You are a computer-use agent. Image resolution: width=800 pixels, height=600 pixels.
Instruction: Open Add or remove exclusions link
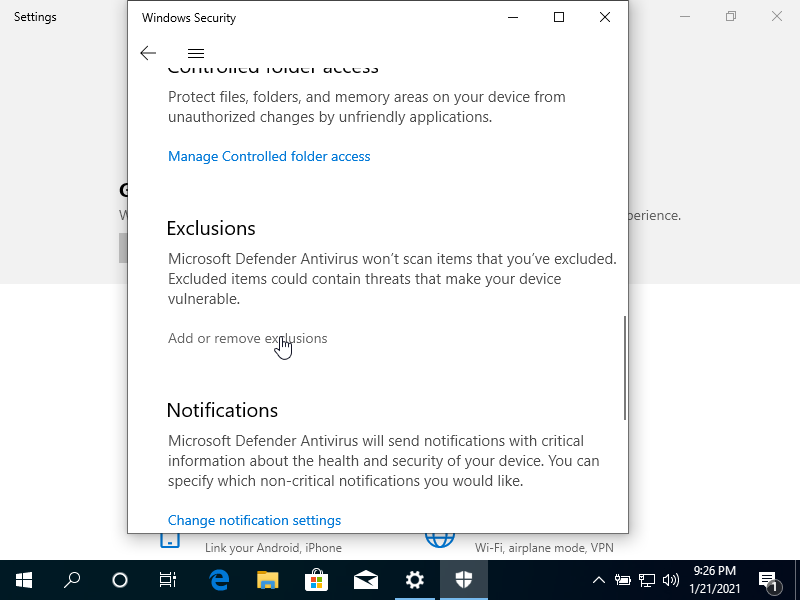pyautogui.click(x=247, y=338)
